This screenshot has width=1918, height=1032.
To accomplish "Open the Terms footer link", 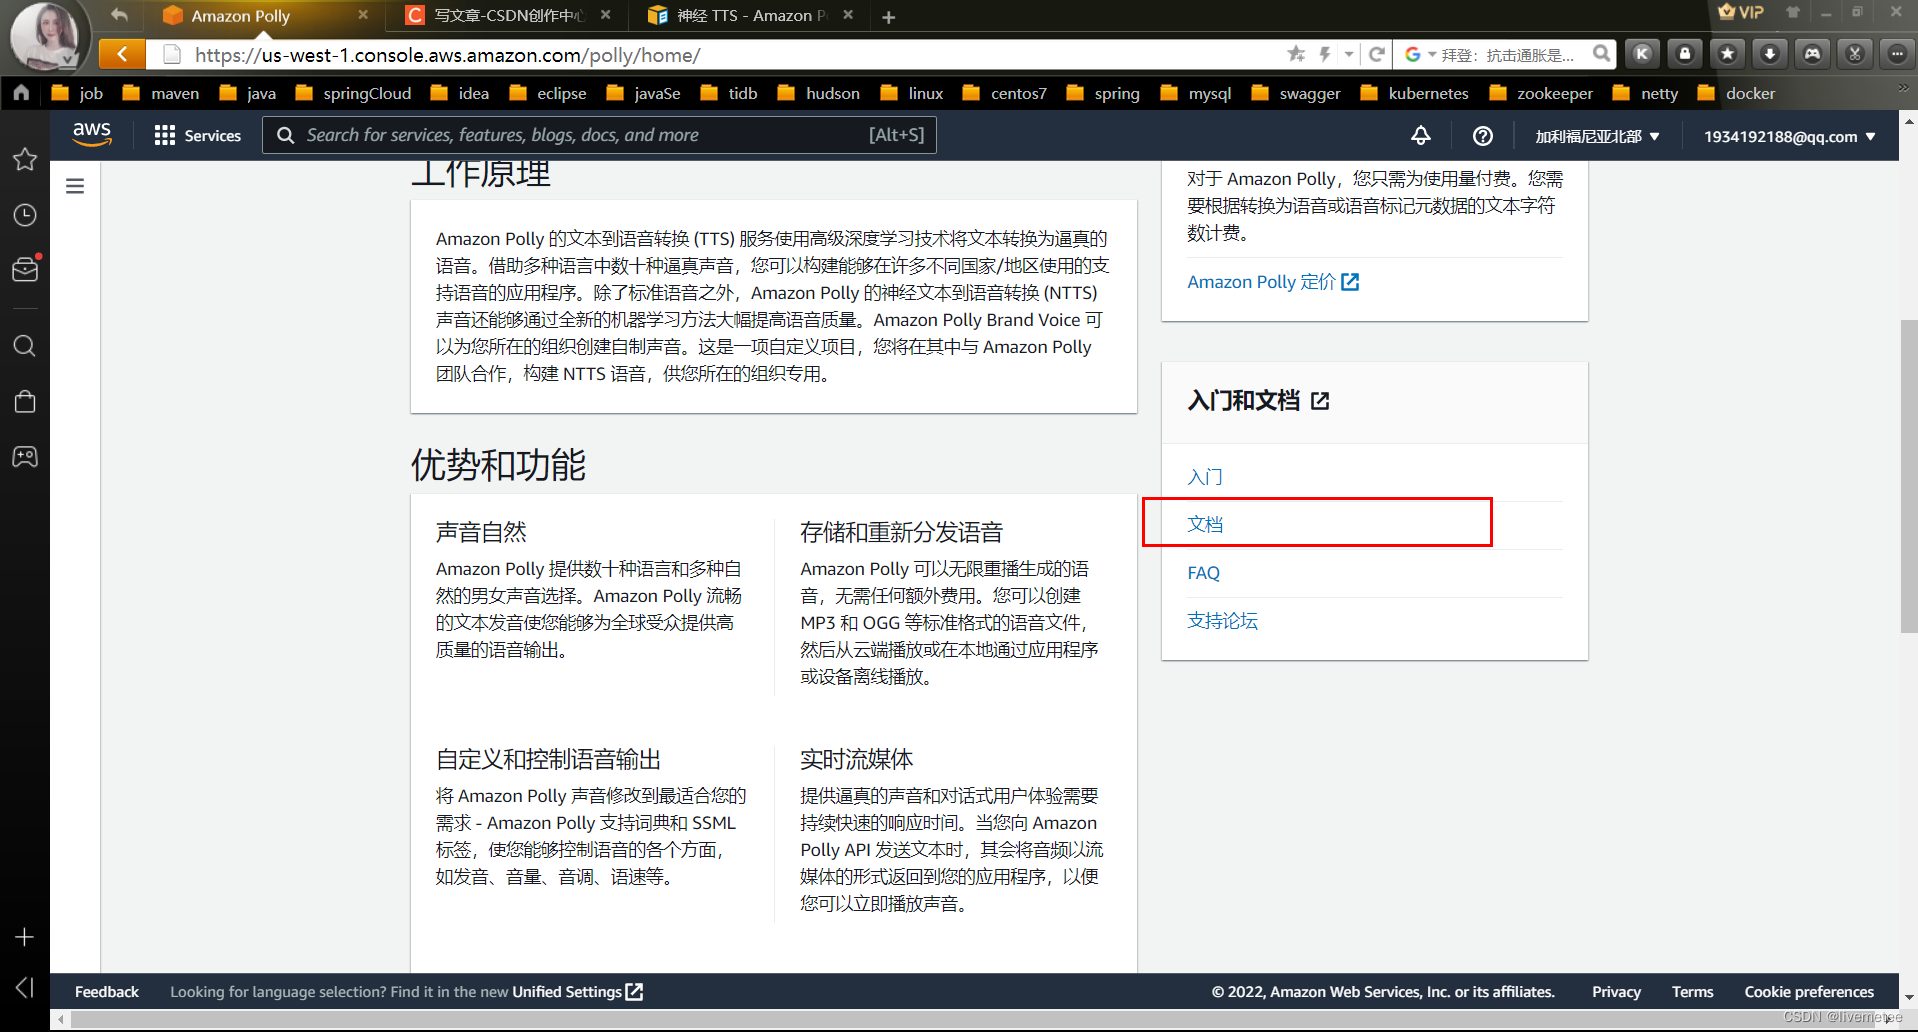I will click(x=1692, y=992).
